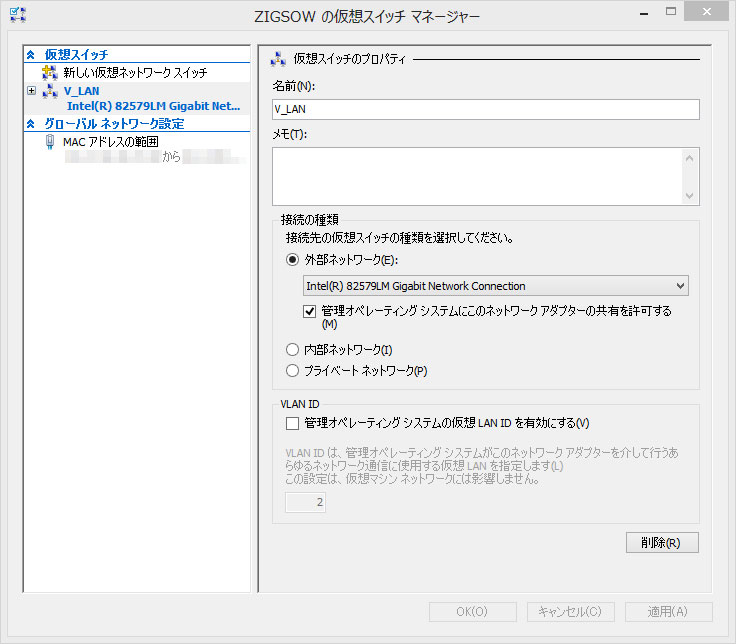Viewport: 736px width, 644px height.
Task: Click the Virtual Switch Manager title bar icon
Action: click(18, 15)
